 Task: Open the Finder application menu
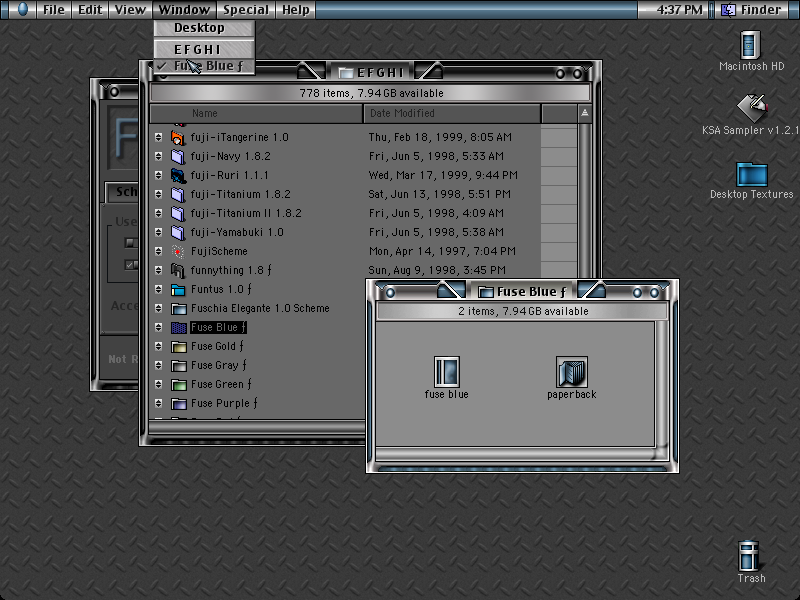(x=754, y=10)
